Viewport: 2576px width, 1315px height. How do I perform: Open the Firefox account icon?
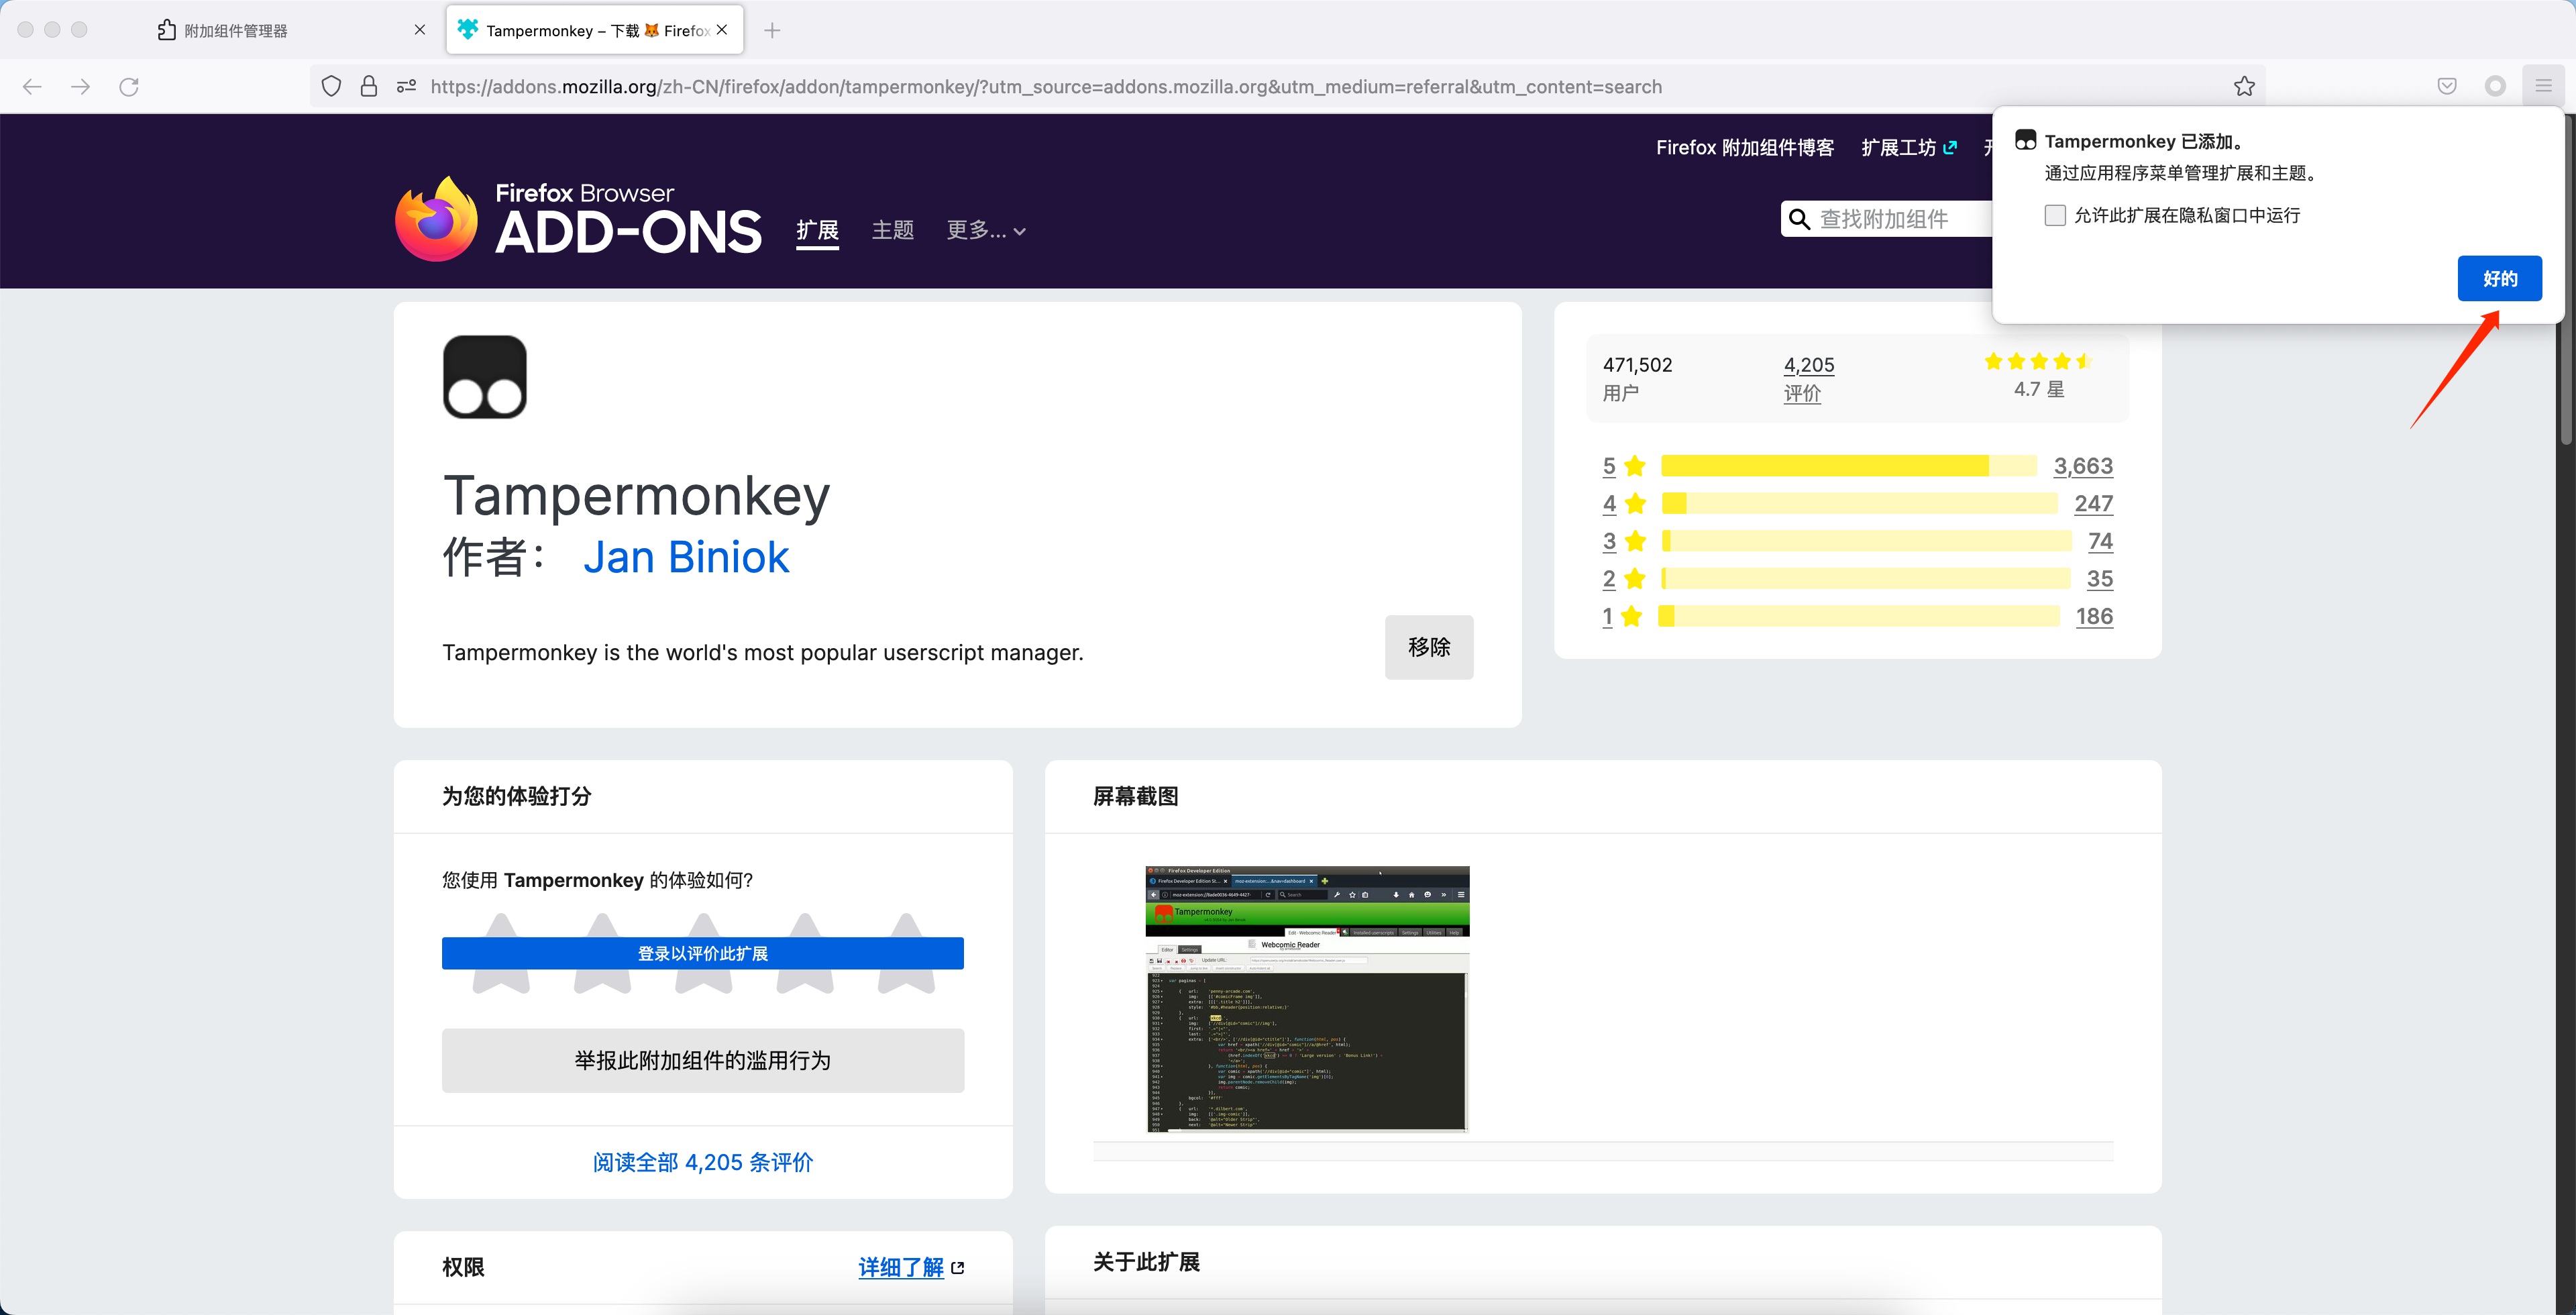[2496, 87]
